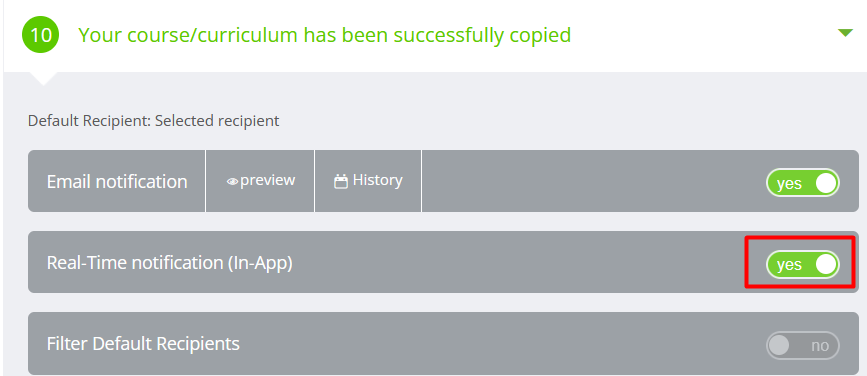Viewport: 867px width, 376px height.
Task: Disable Real-Time notification (In-App) switch
Action: [x=803, y=264]
